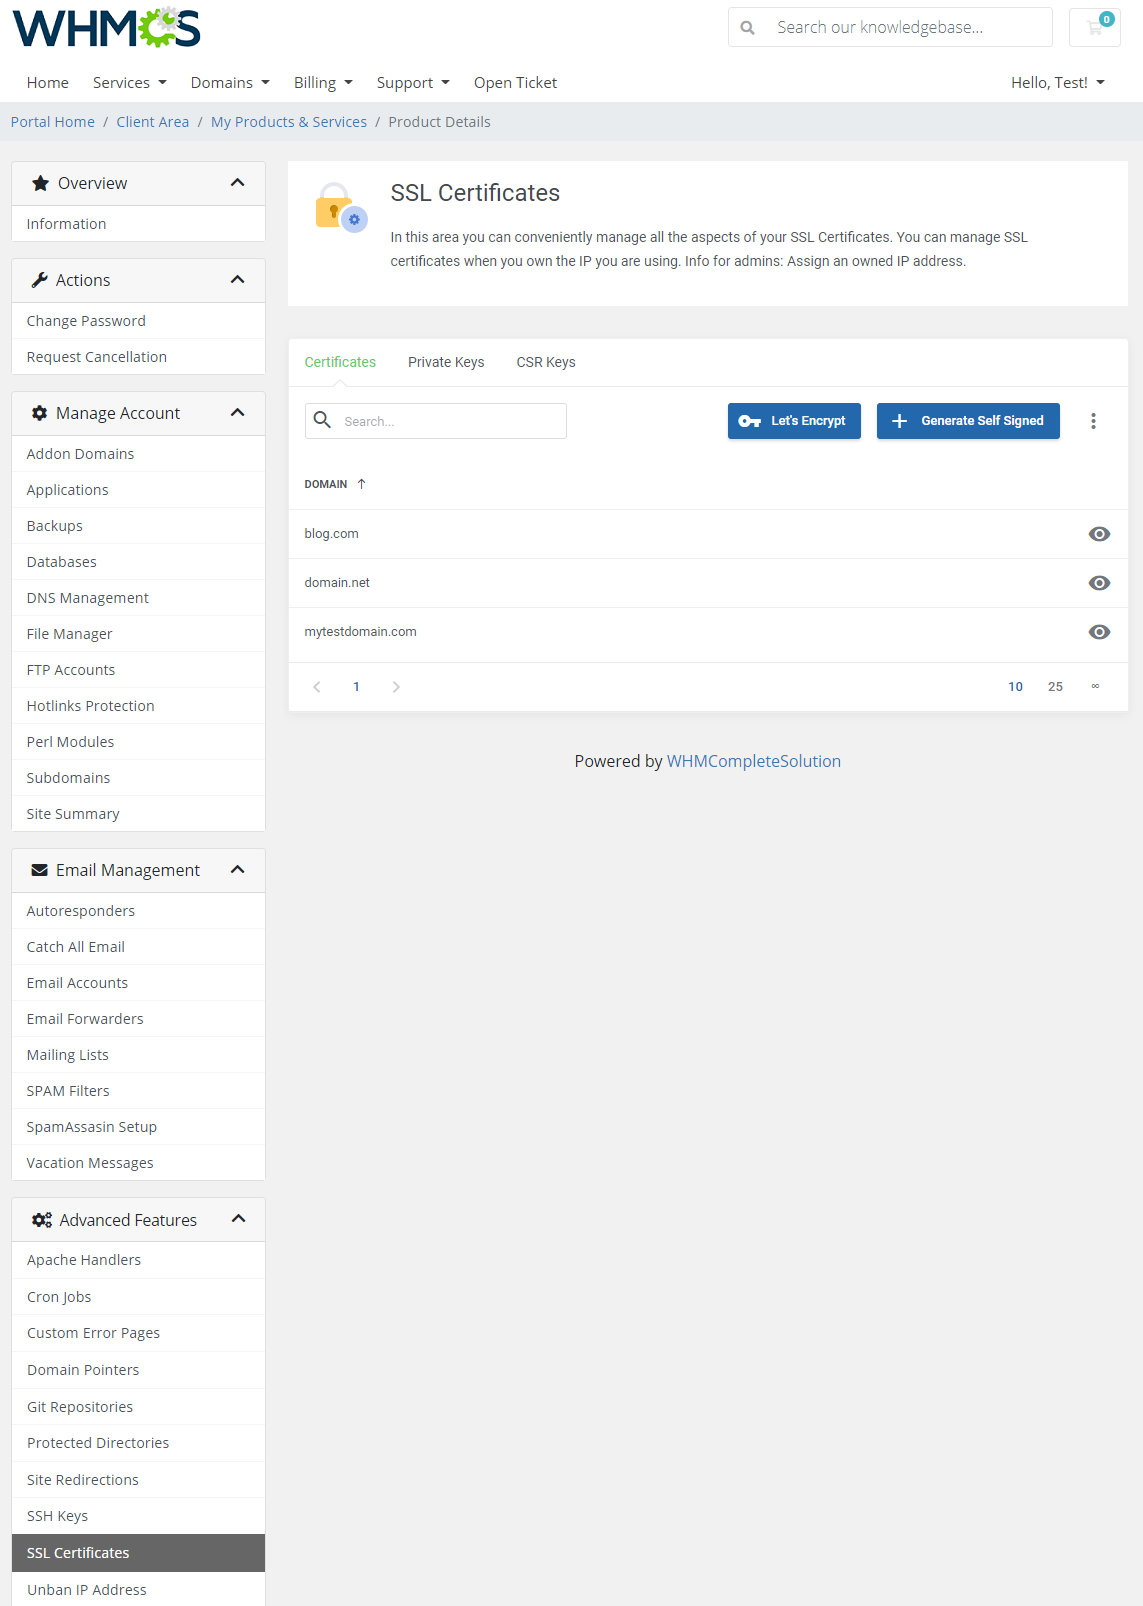Click the Advanced Features gears icon
The height and width of the screenshot is (1606, 1143).
(x=41, y=1220)
